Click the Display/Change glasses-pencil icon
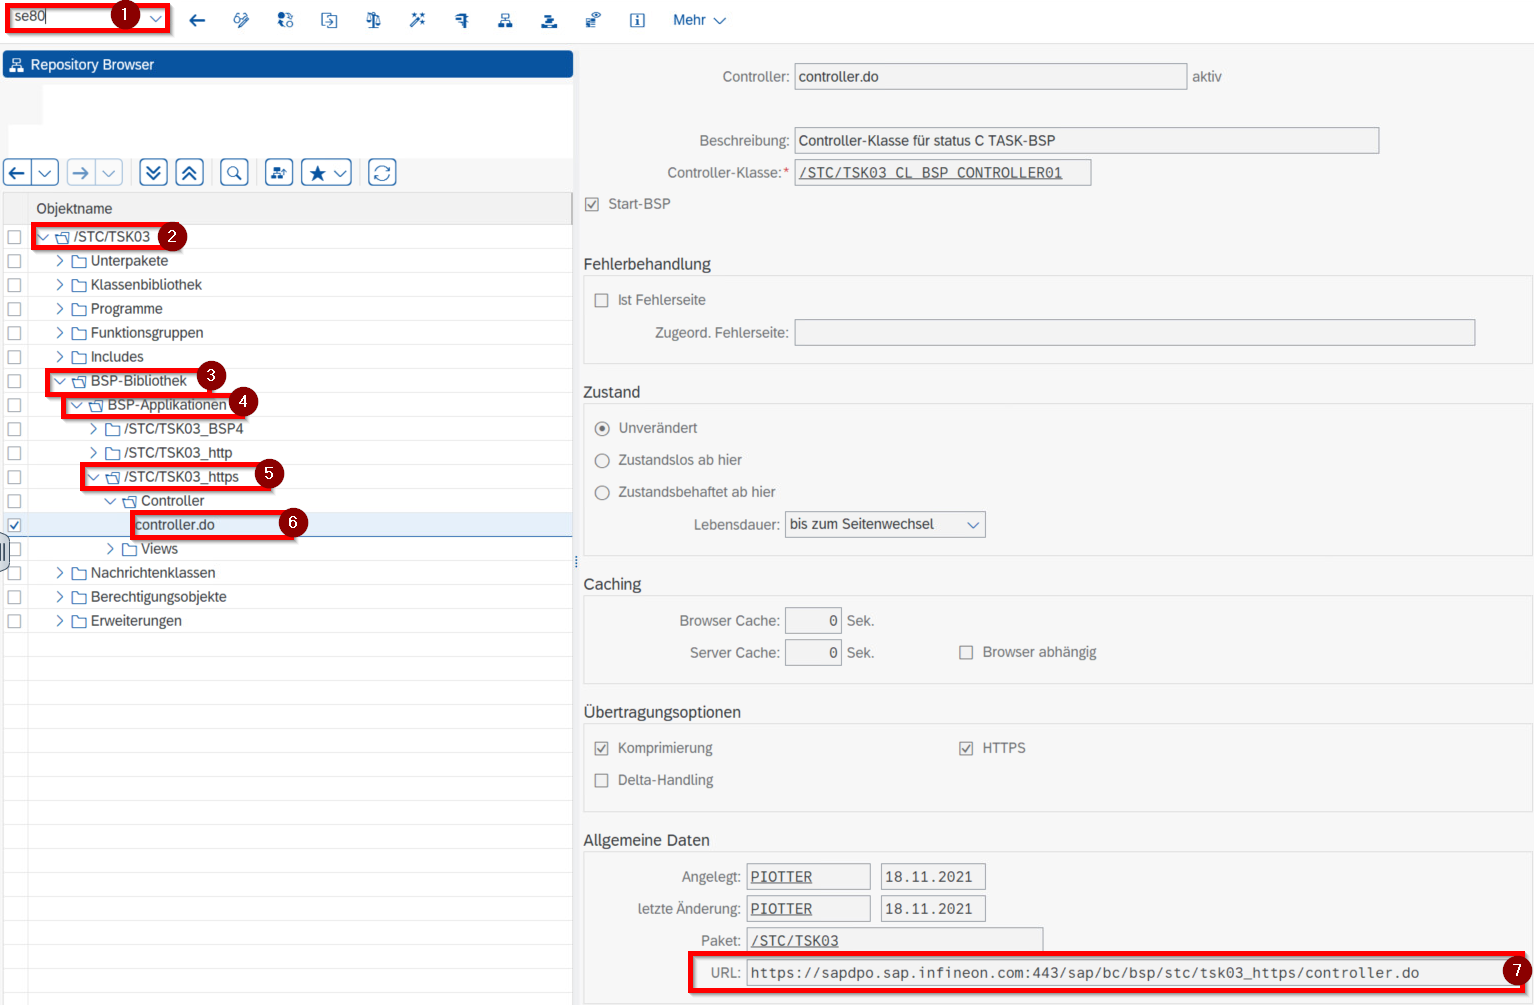 point(241,20)
